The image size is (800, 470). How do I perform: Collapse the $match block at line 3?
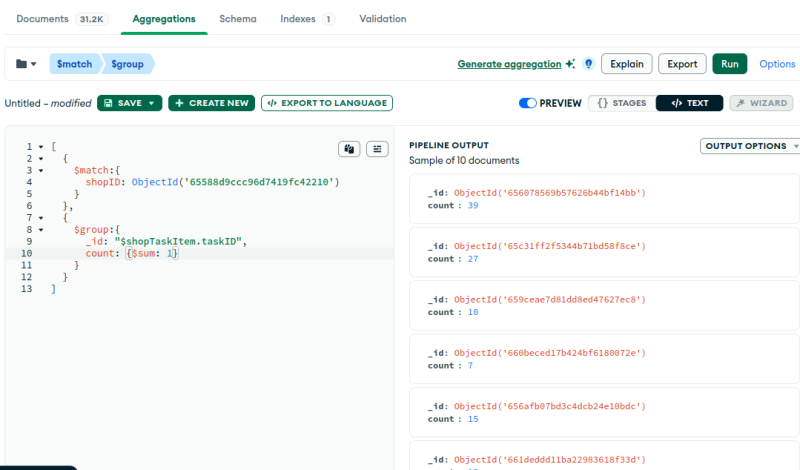pyautogui.click(x=41, y=170)
